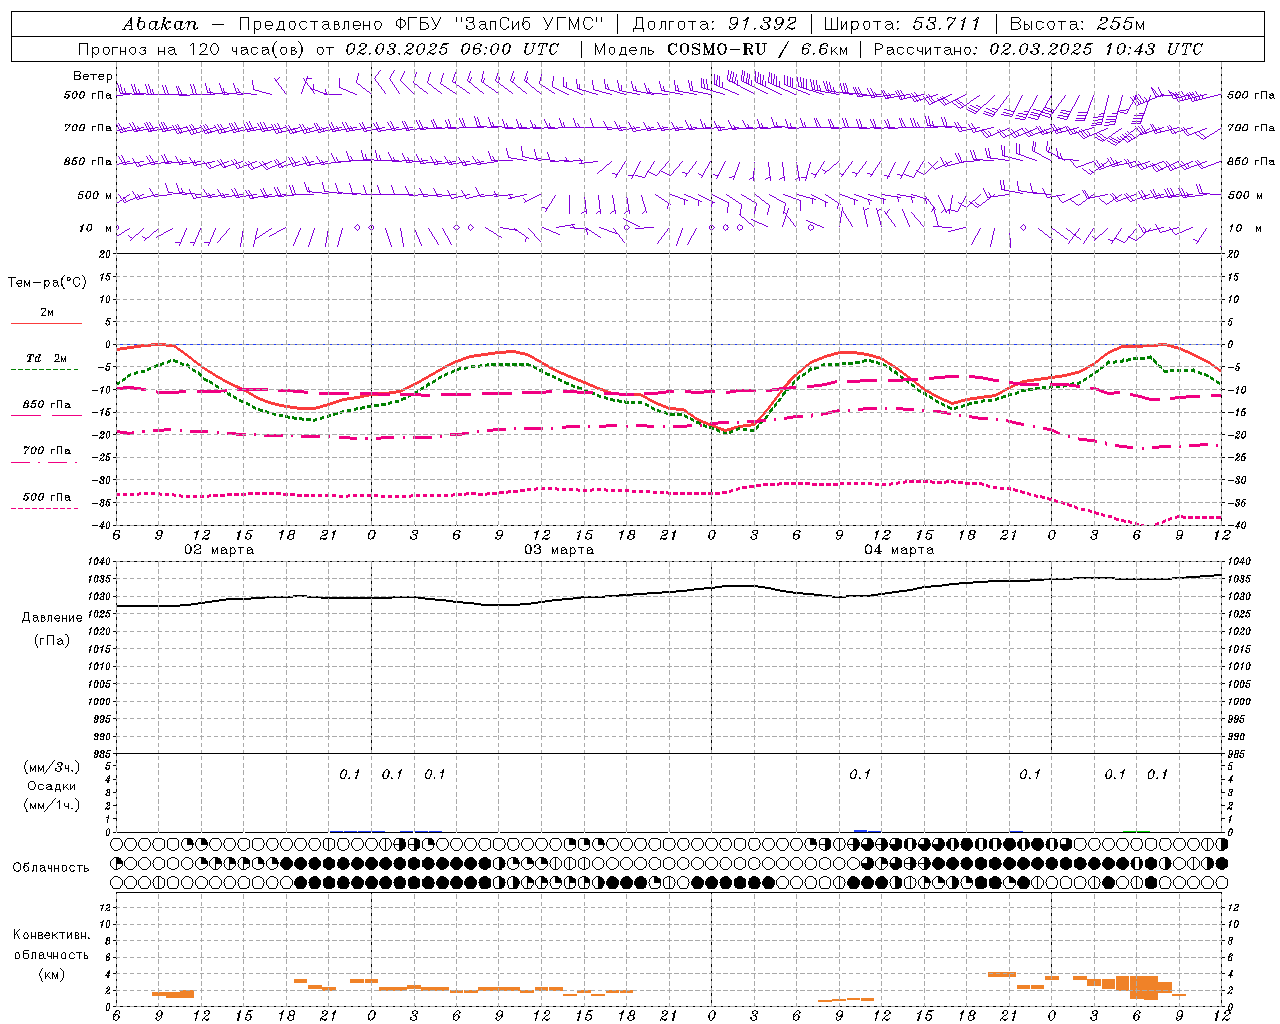Click the "(мм/1ч.)" precipitation unit label
Viewport: 1280px width, 1024px height.
point(52,805)
